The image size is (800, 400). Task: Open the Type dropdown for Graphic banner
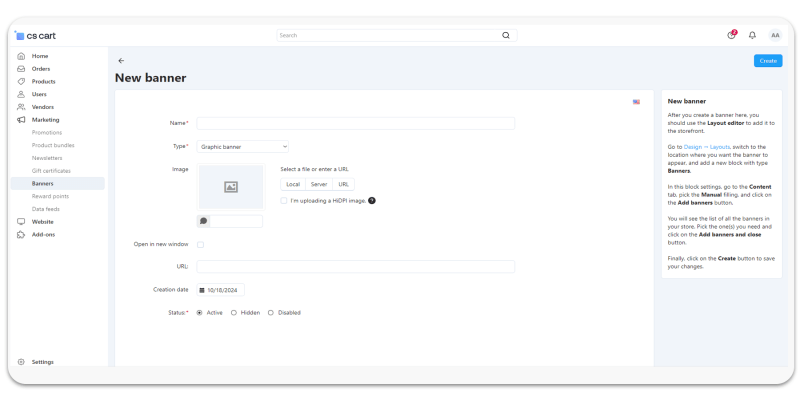243,146
